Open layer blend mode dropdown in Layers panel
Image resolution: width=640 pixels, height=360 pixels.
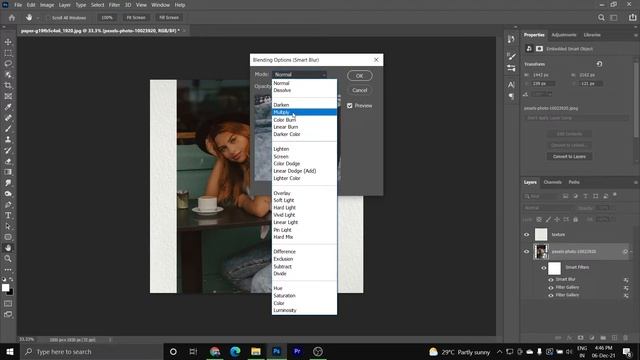[x=549, y=208]
